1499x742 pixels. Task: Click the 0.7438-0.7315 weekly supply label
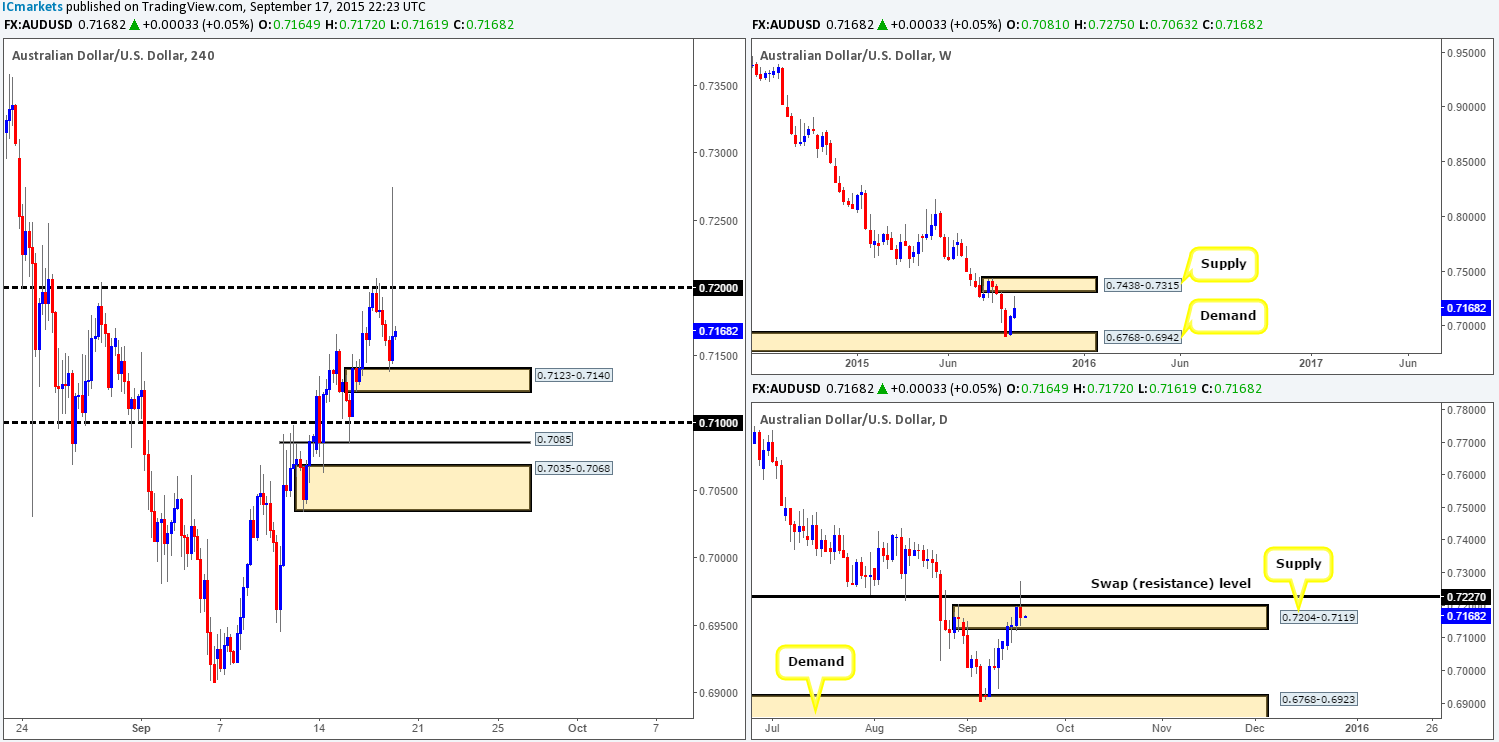click(x=1141, y=286)
